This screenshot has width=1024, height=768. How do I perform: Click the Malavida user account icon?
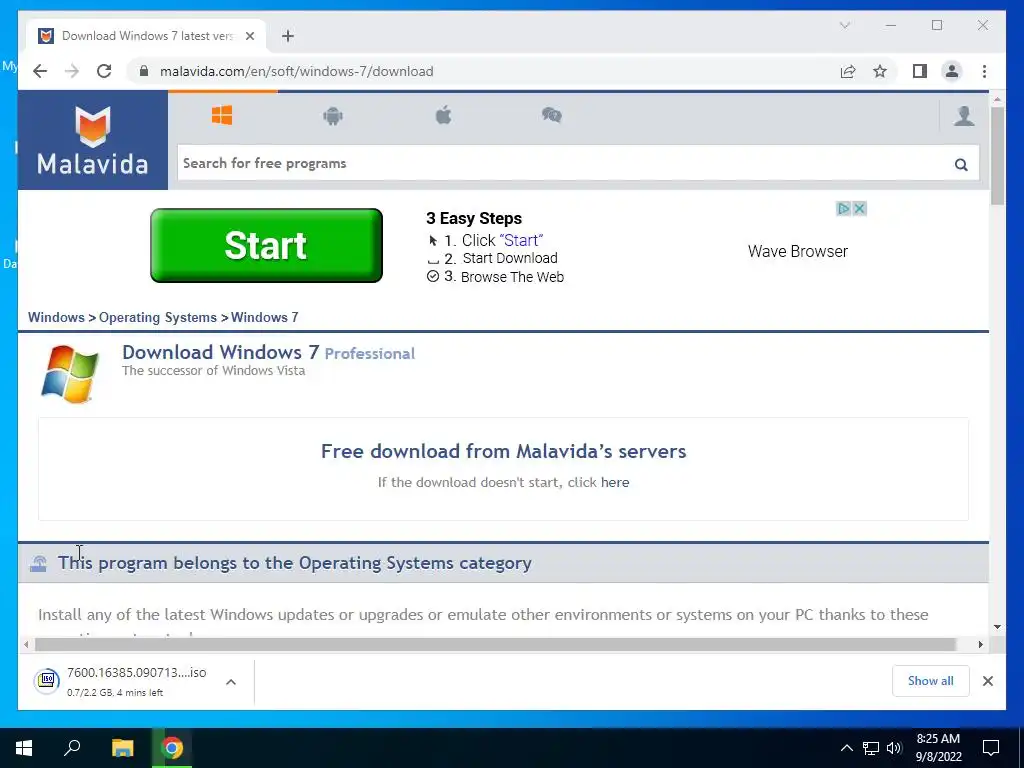click(x=964, y=116)
